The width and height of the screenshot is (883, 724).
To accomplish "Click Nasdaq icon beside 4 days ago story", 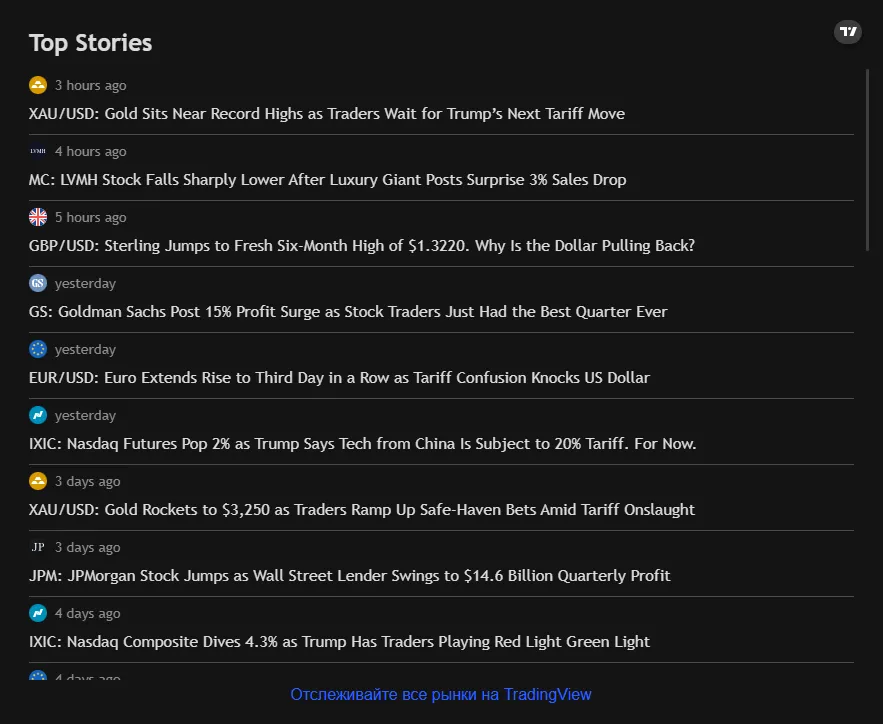I will [x=38, y=613].
